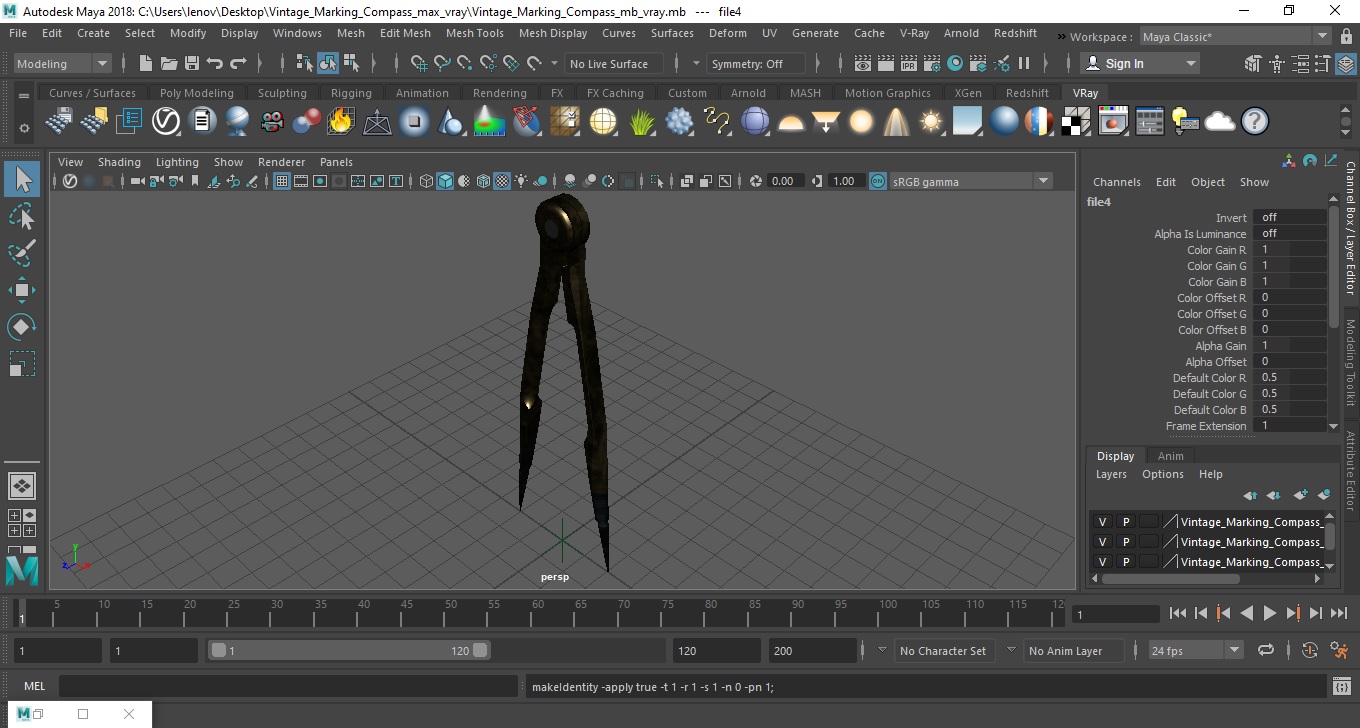The width and height of the screenshot is (1360, 728).
Task: Click the V-Ray cloud rendering shelf icon
Action: click(x=1219, y=122)
